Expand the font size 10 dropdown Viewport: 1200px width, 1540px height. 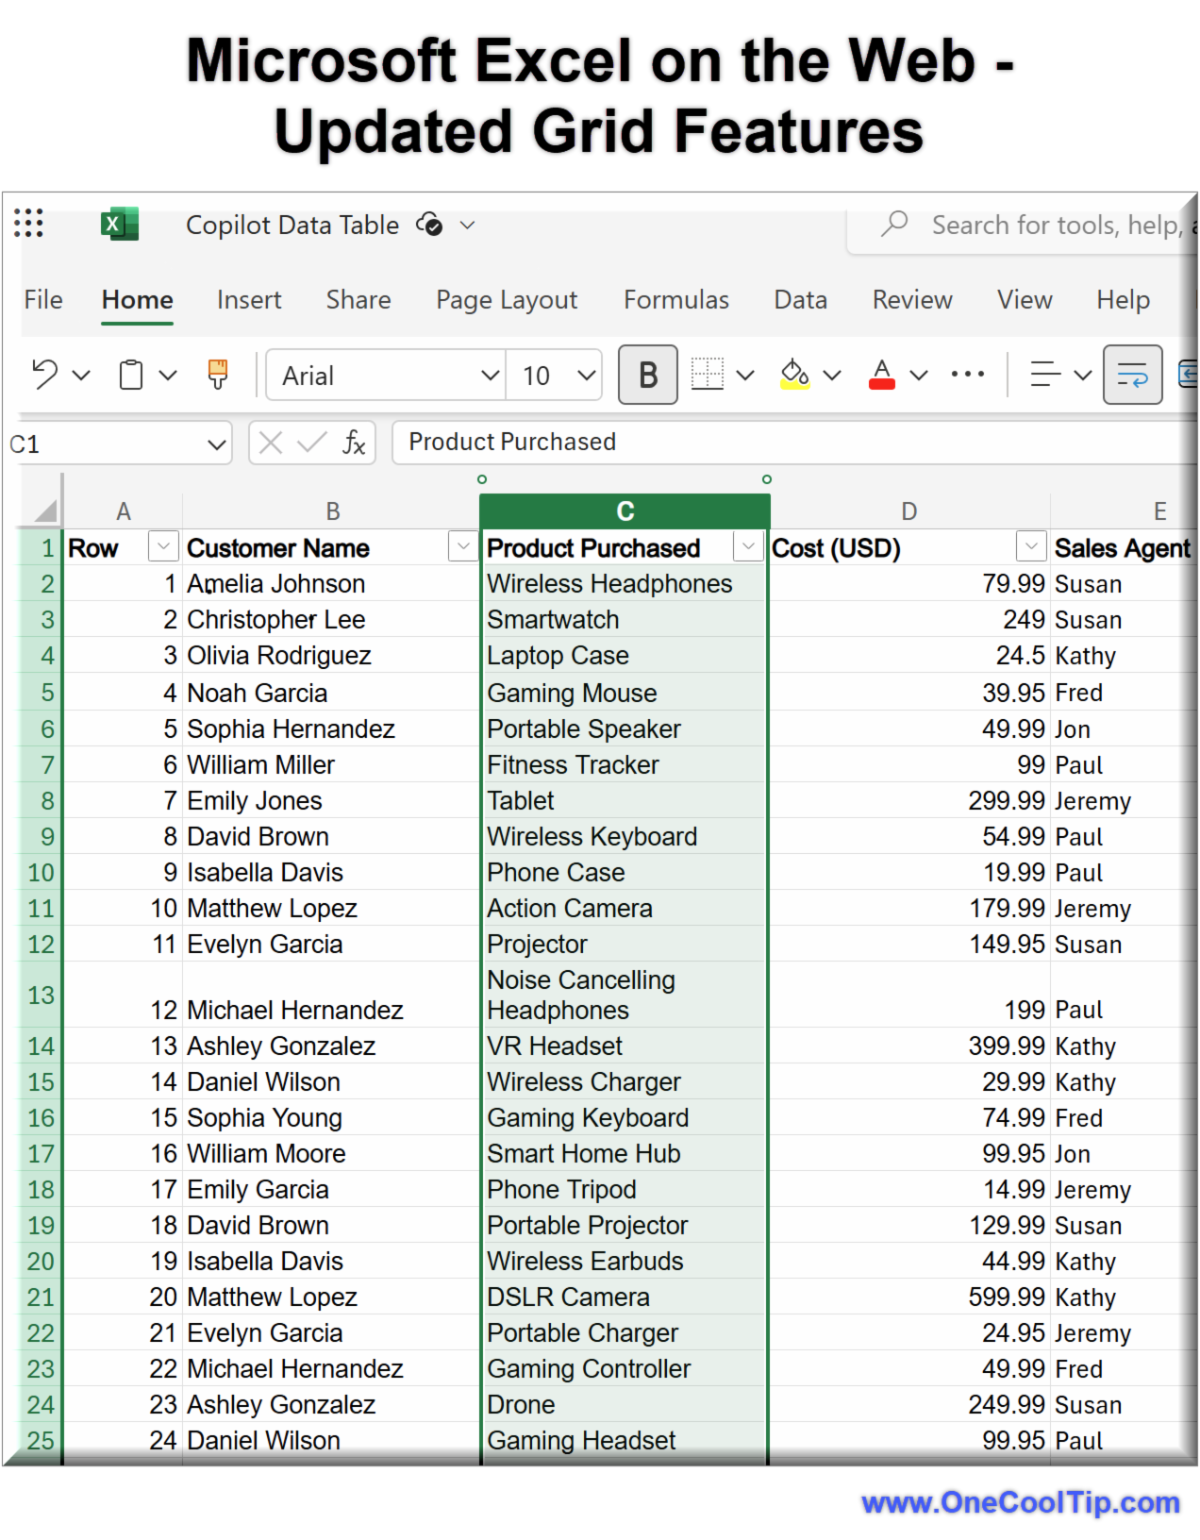tap(586, 376)
